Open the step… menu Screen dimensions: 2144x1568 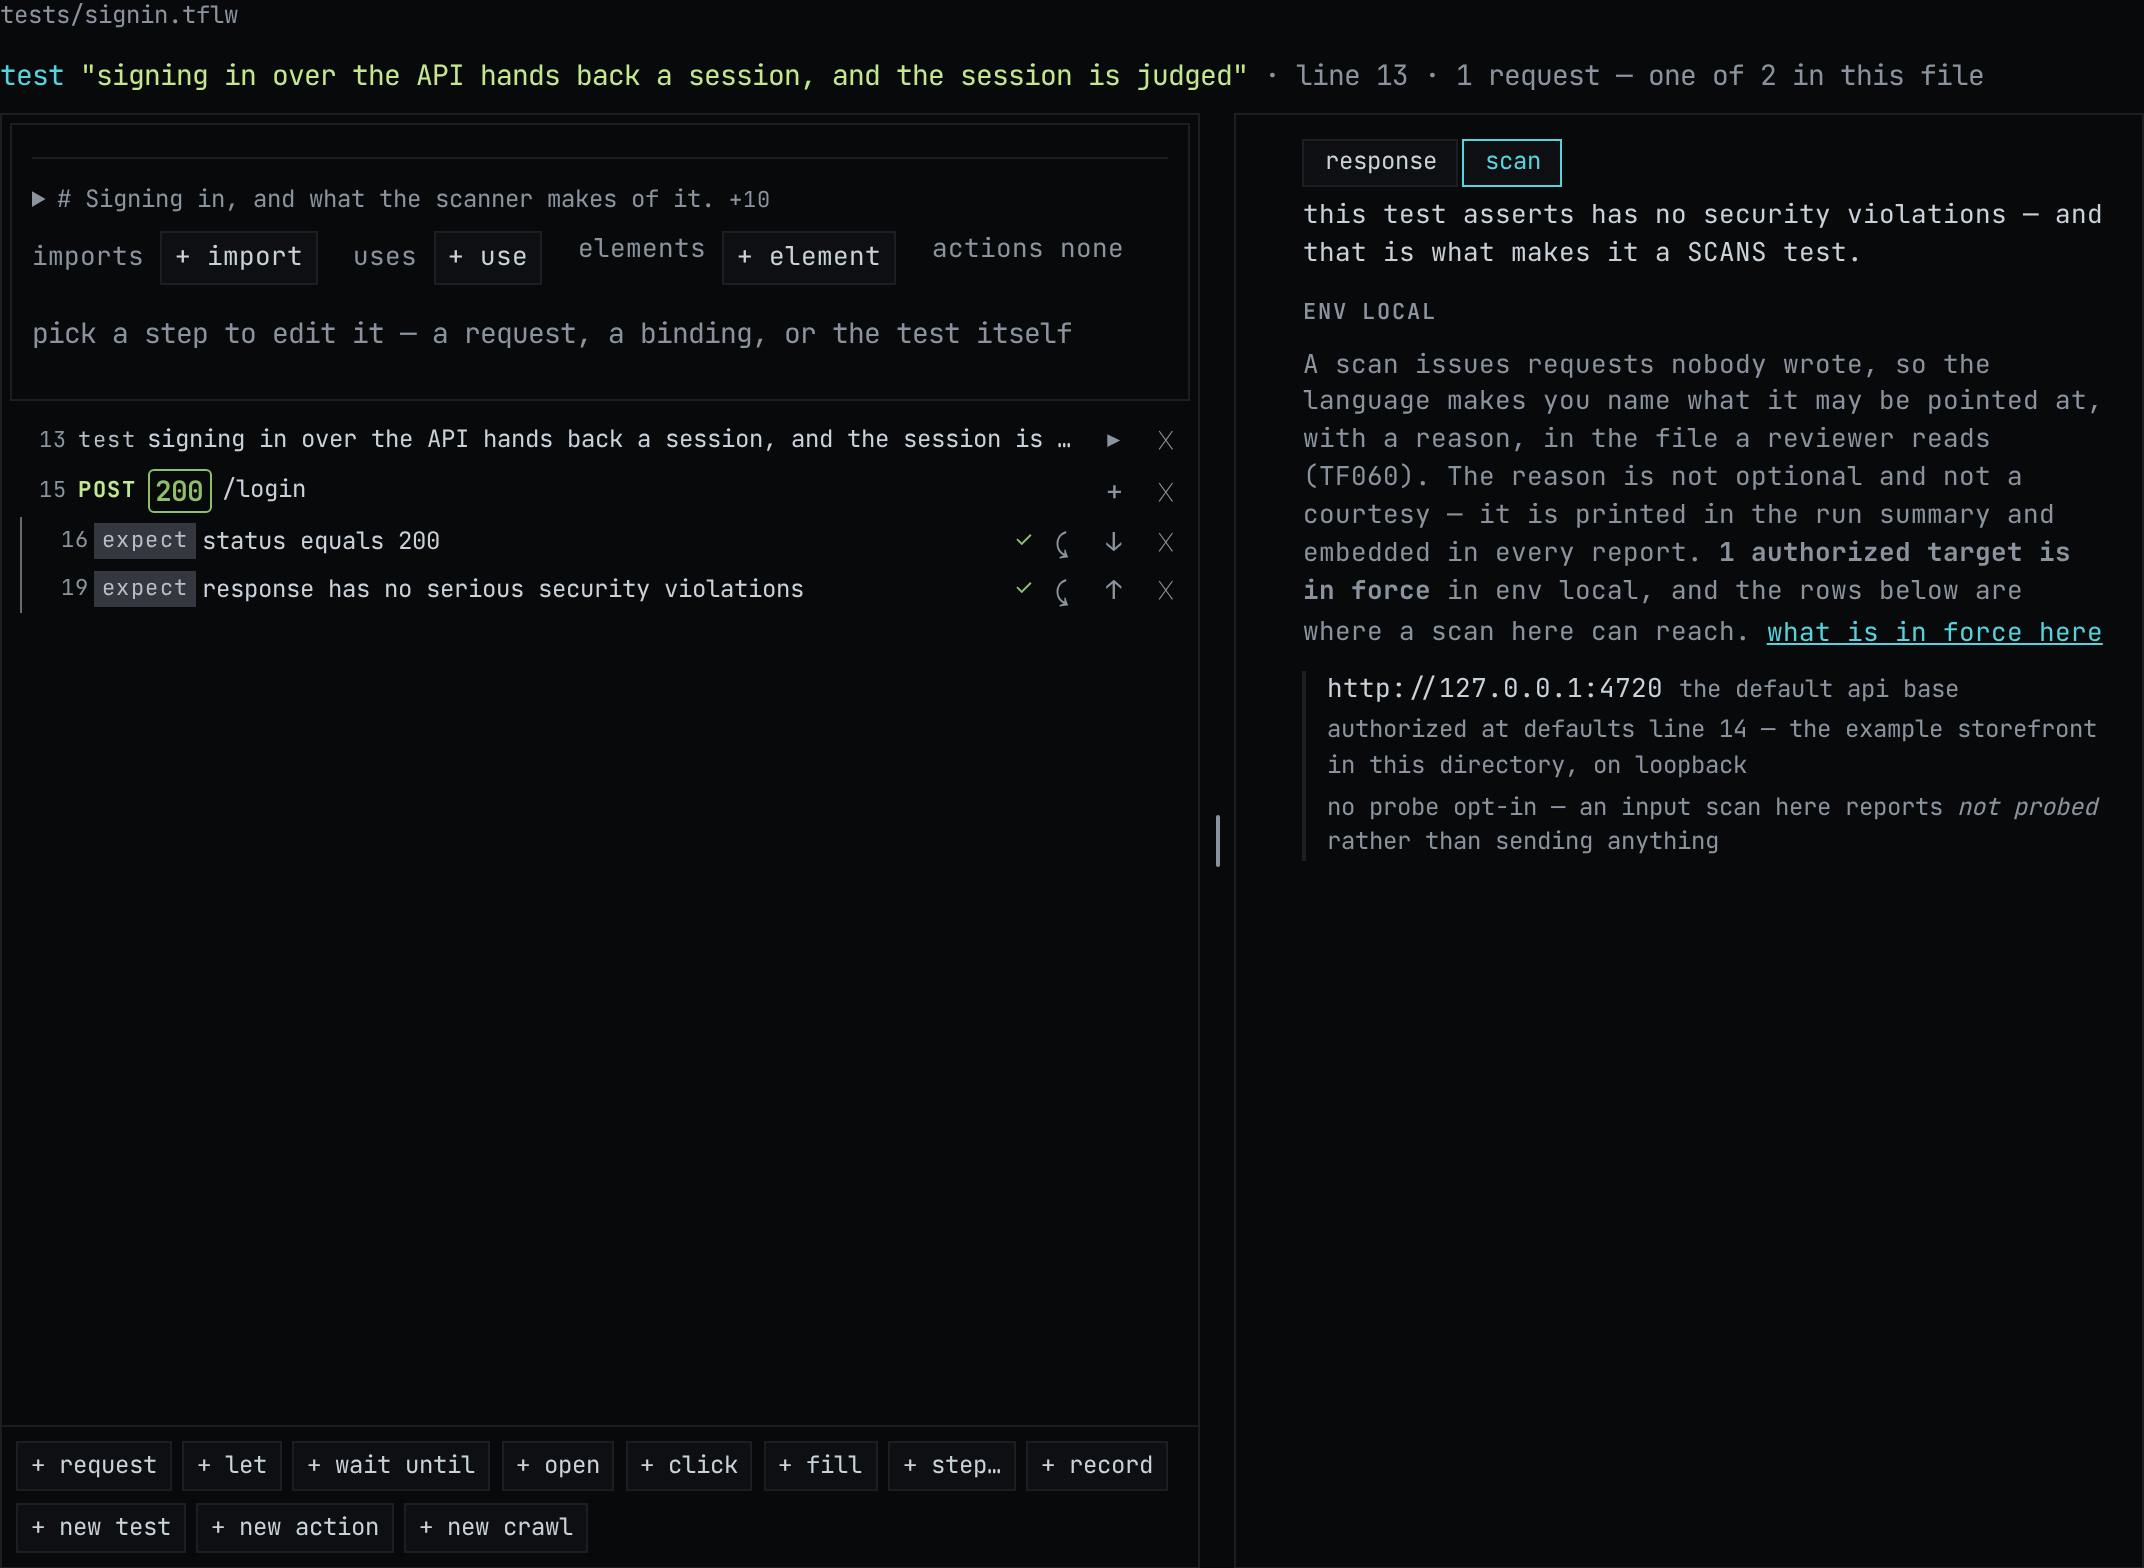point(952,1466)
